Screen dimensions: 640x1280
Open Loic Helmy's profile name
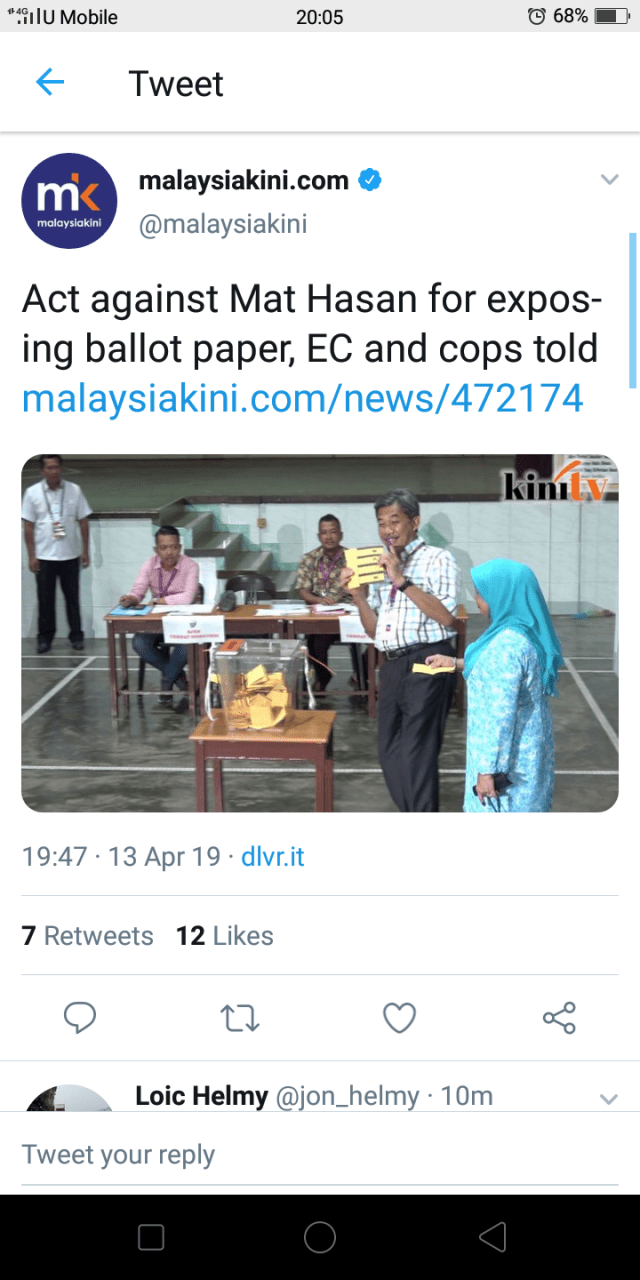coord(201,1096)
